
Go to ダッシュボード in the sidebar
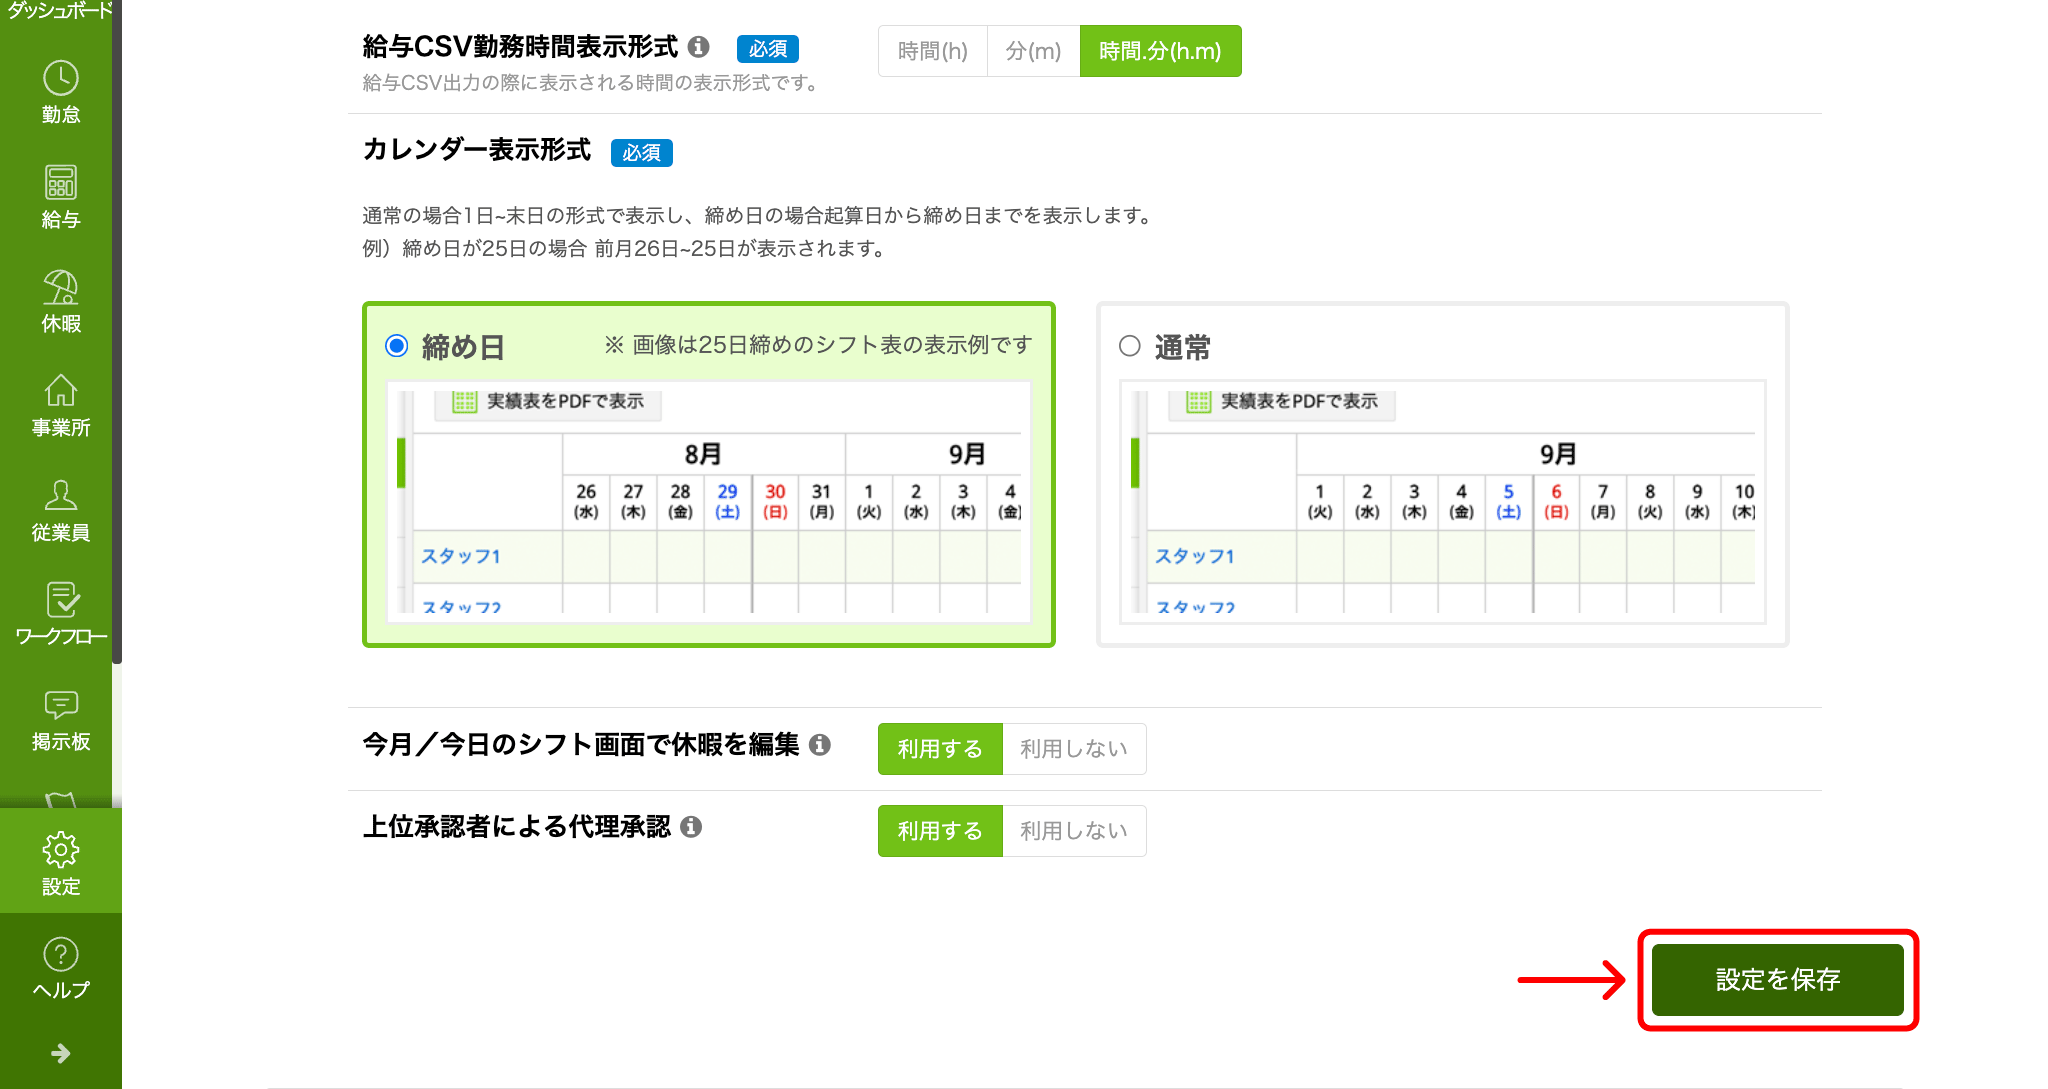pyautogui.click(x=60, y=10)
